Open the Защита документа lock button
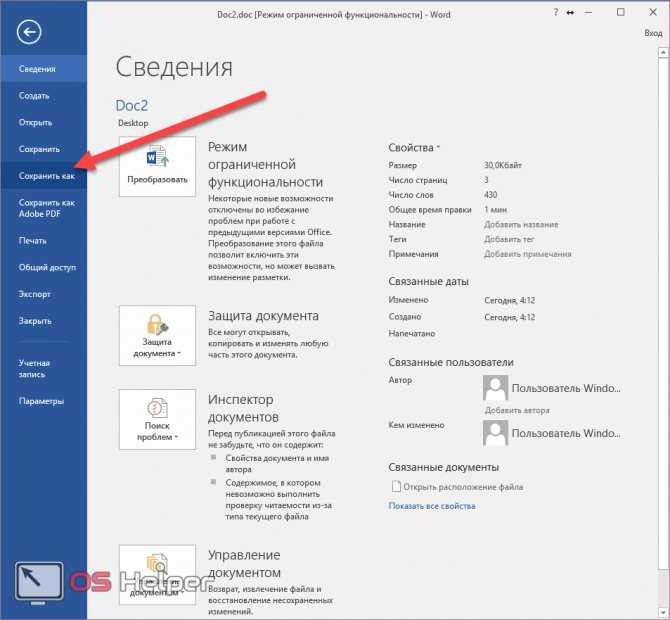Screen dimensions: 670x620 pyautogui.click(x=157, y=335)
